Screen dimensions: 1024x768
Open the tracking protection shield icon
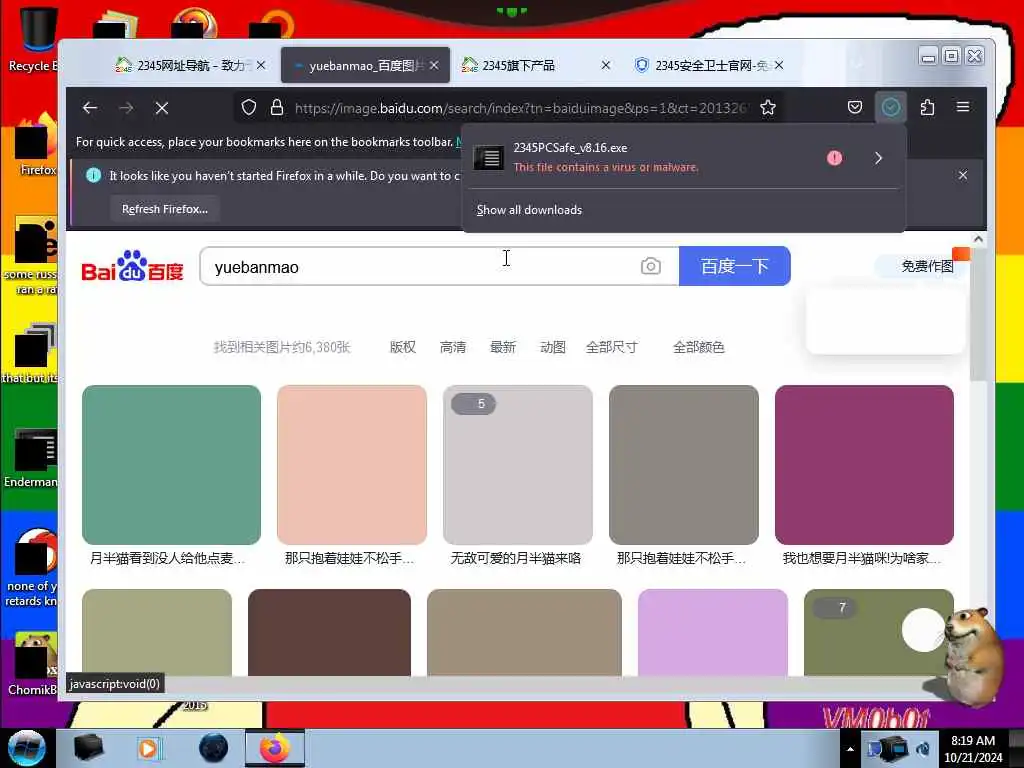click(248, 108)
